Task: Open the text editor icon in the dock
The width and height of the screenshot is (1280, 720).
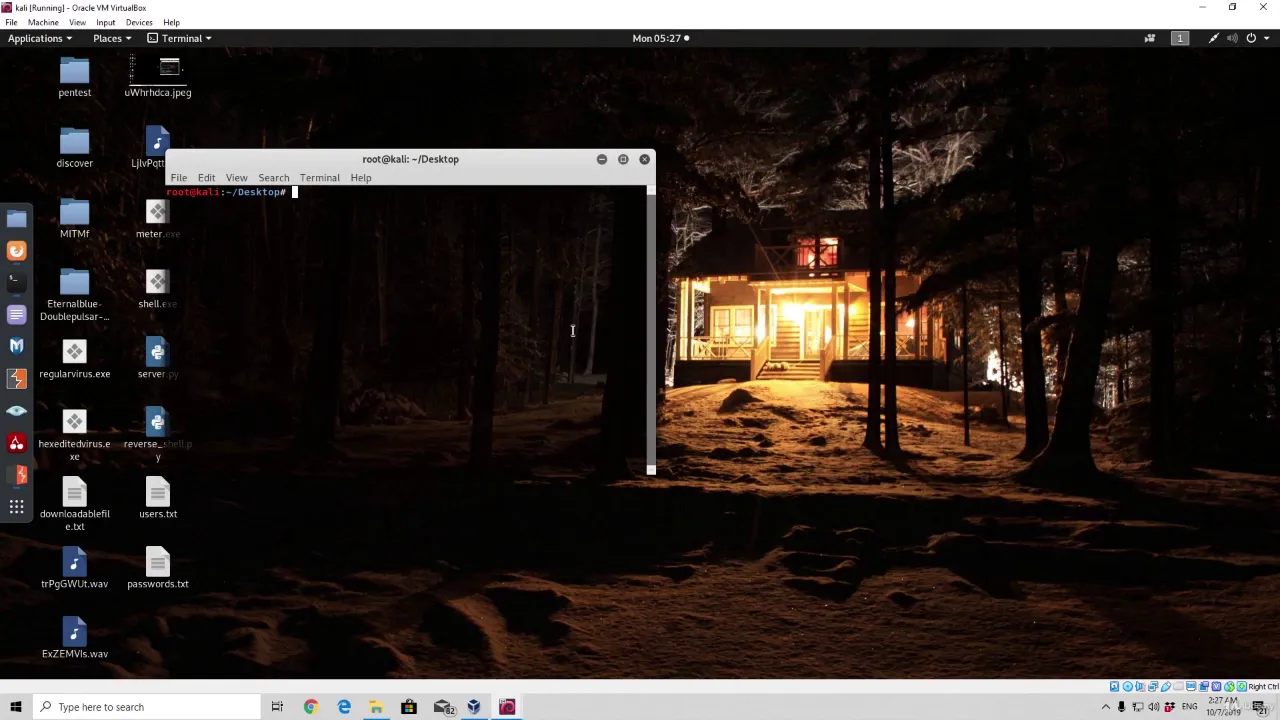Action: coord(17,315)
